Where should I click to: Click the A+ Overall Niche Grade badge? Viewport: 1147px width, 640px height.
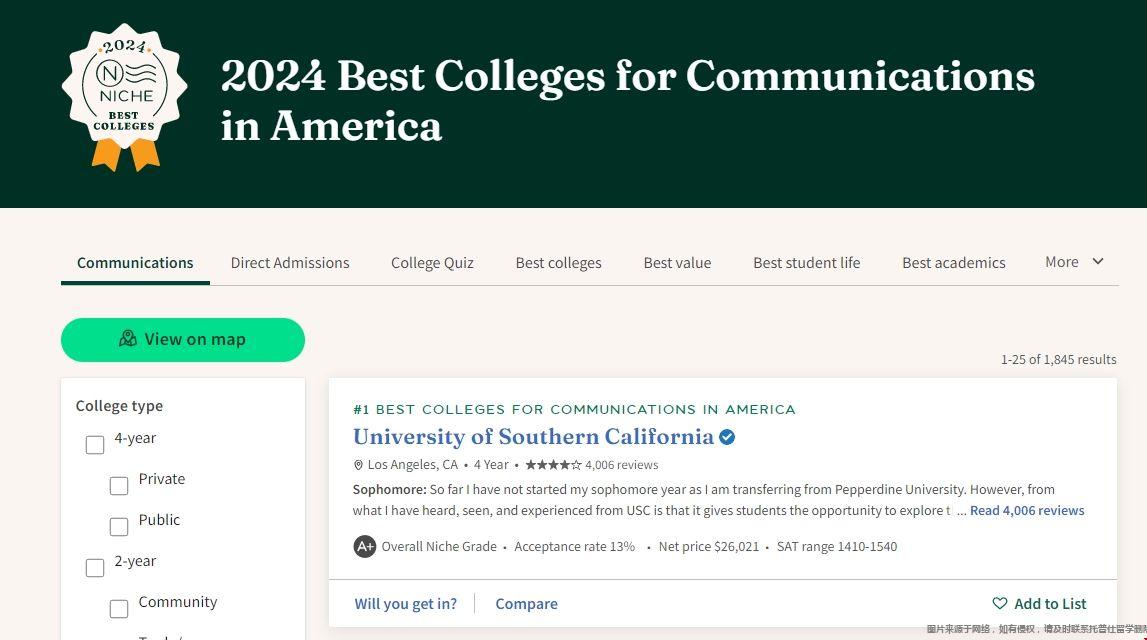[365, 547]
